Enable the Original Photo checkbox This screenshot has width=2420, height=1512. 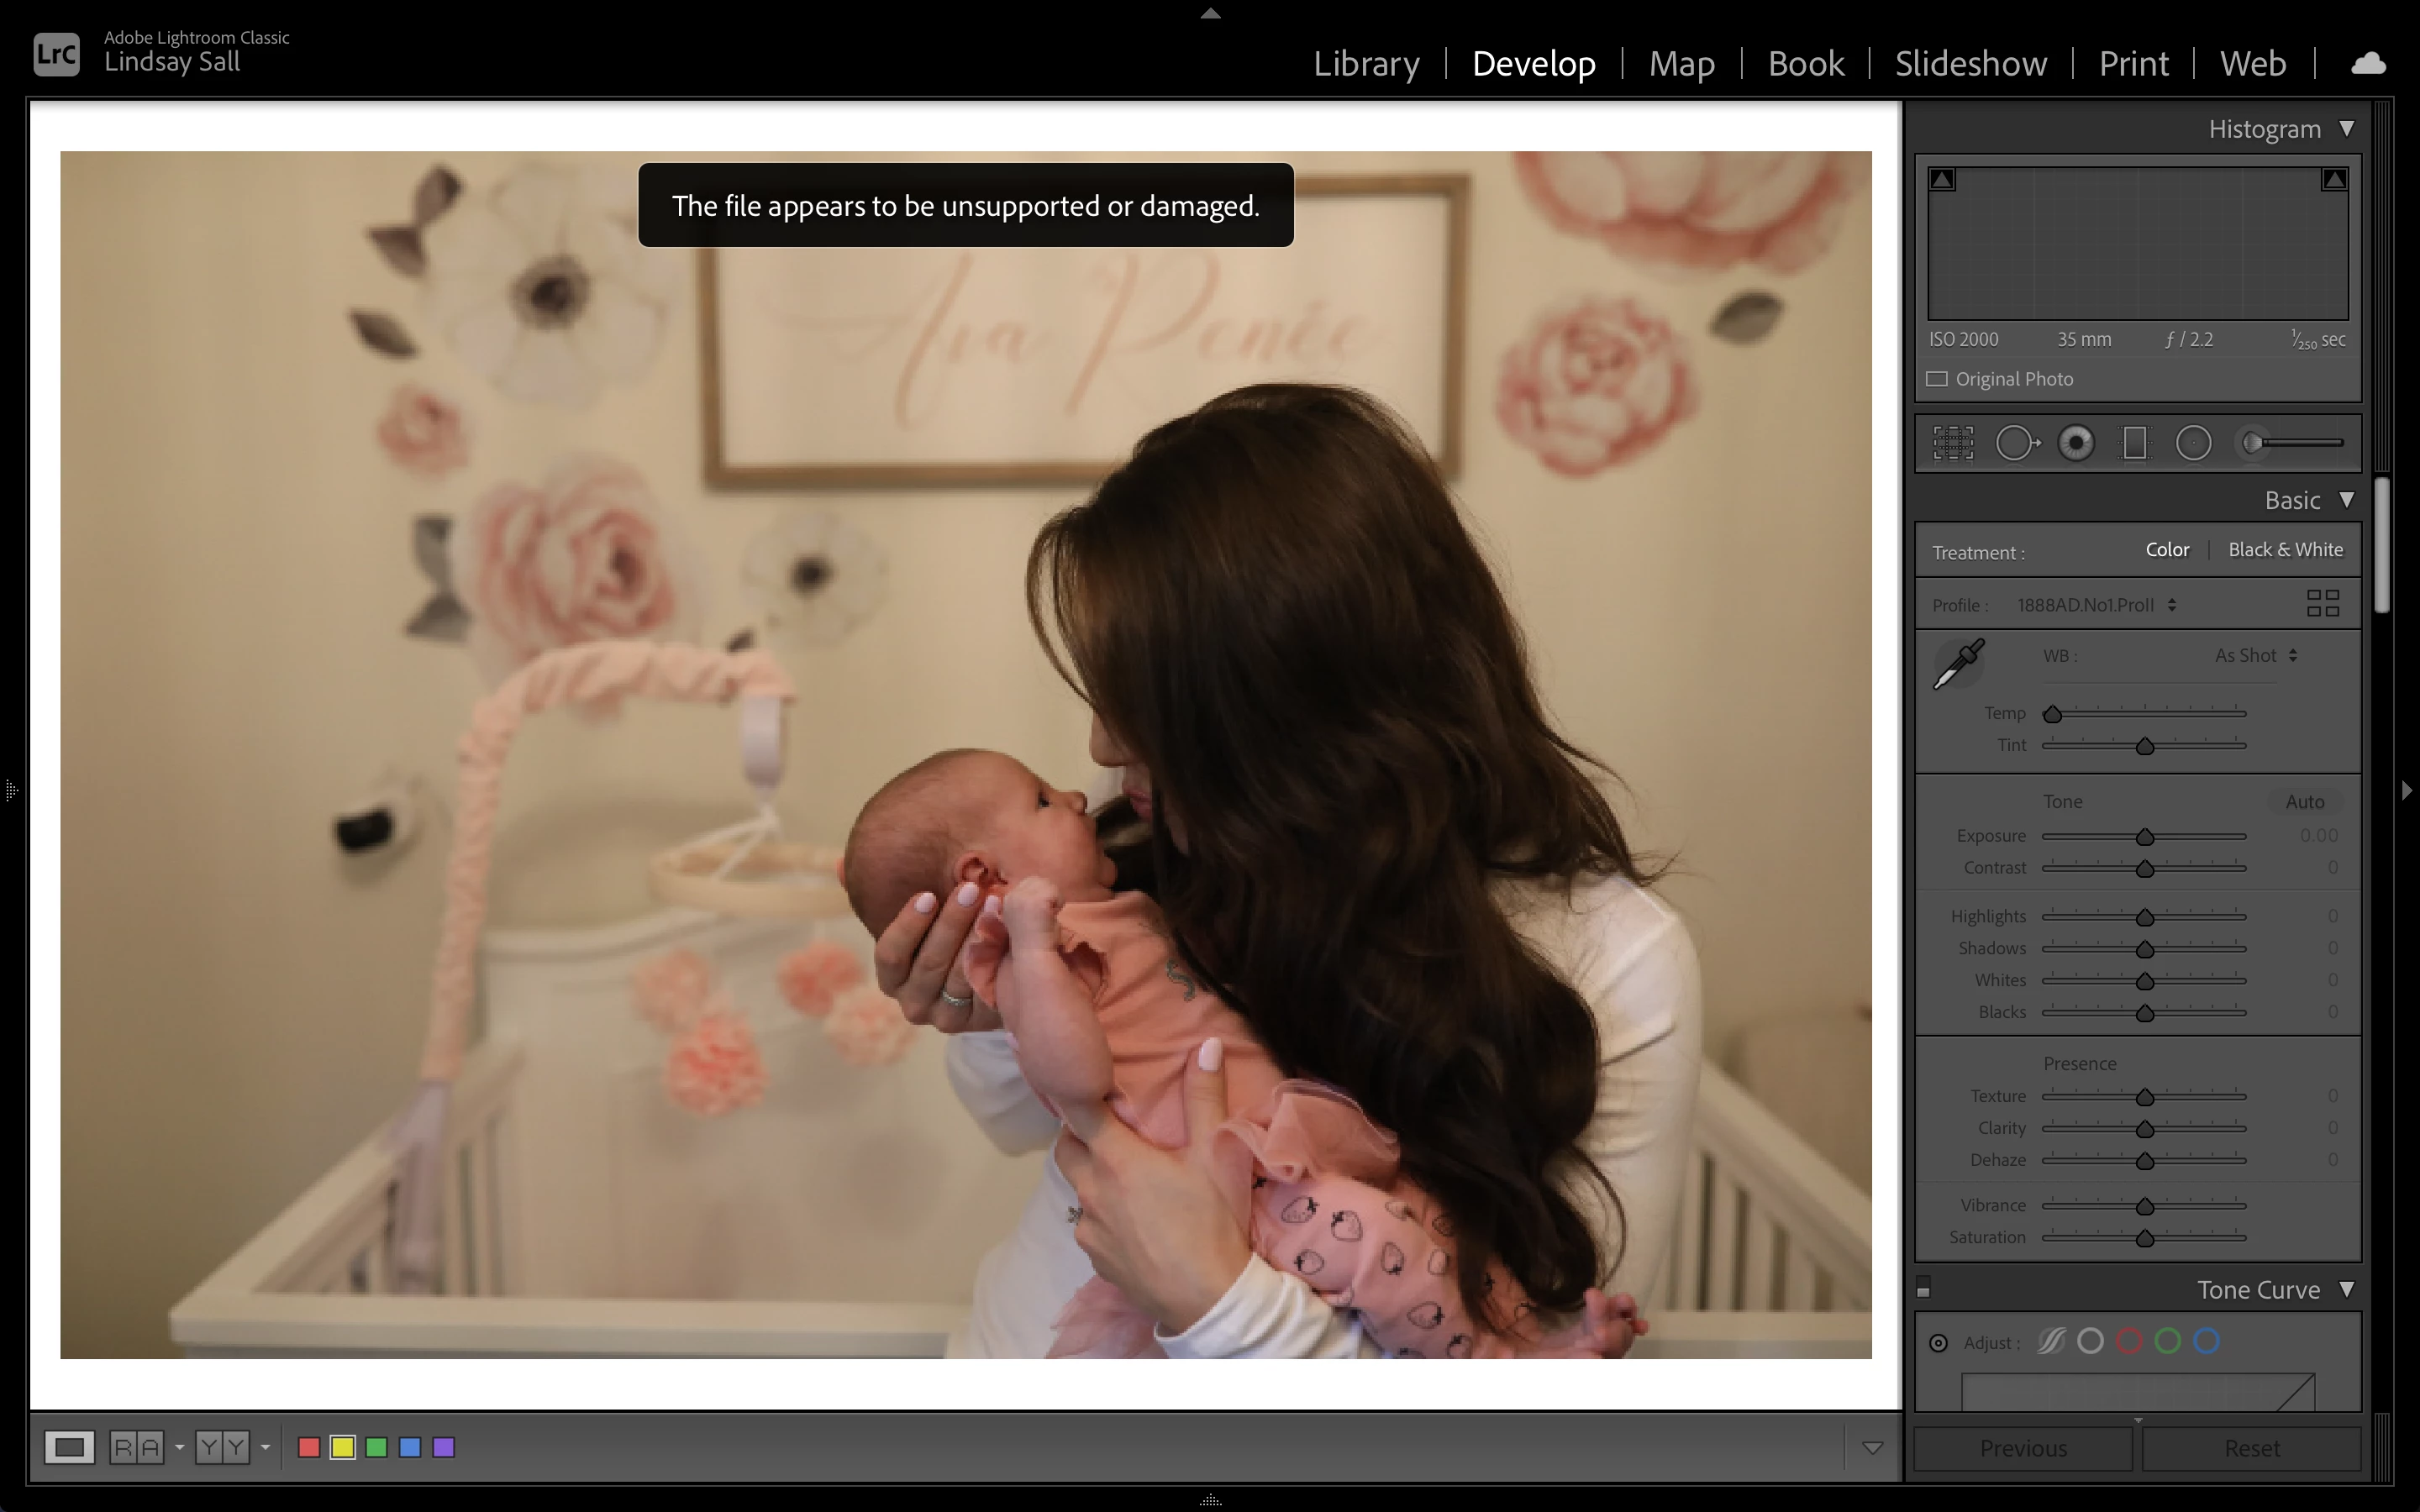point(1937,379)
